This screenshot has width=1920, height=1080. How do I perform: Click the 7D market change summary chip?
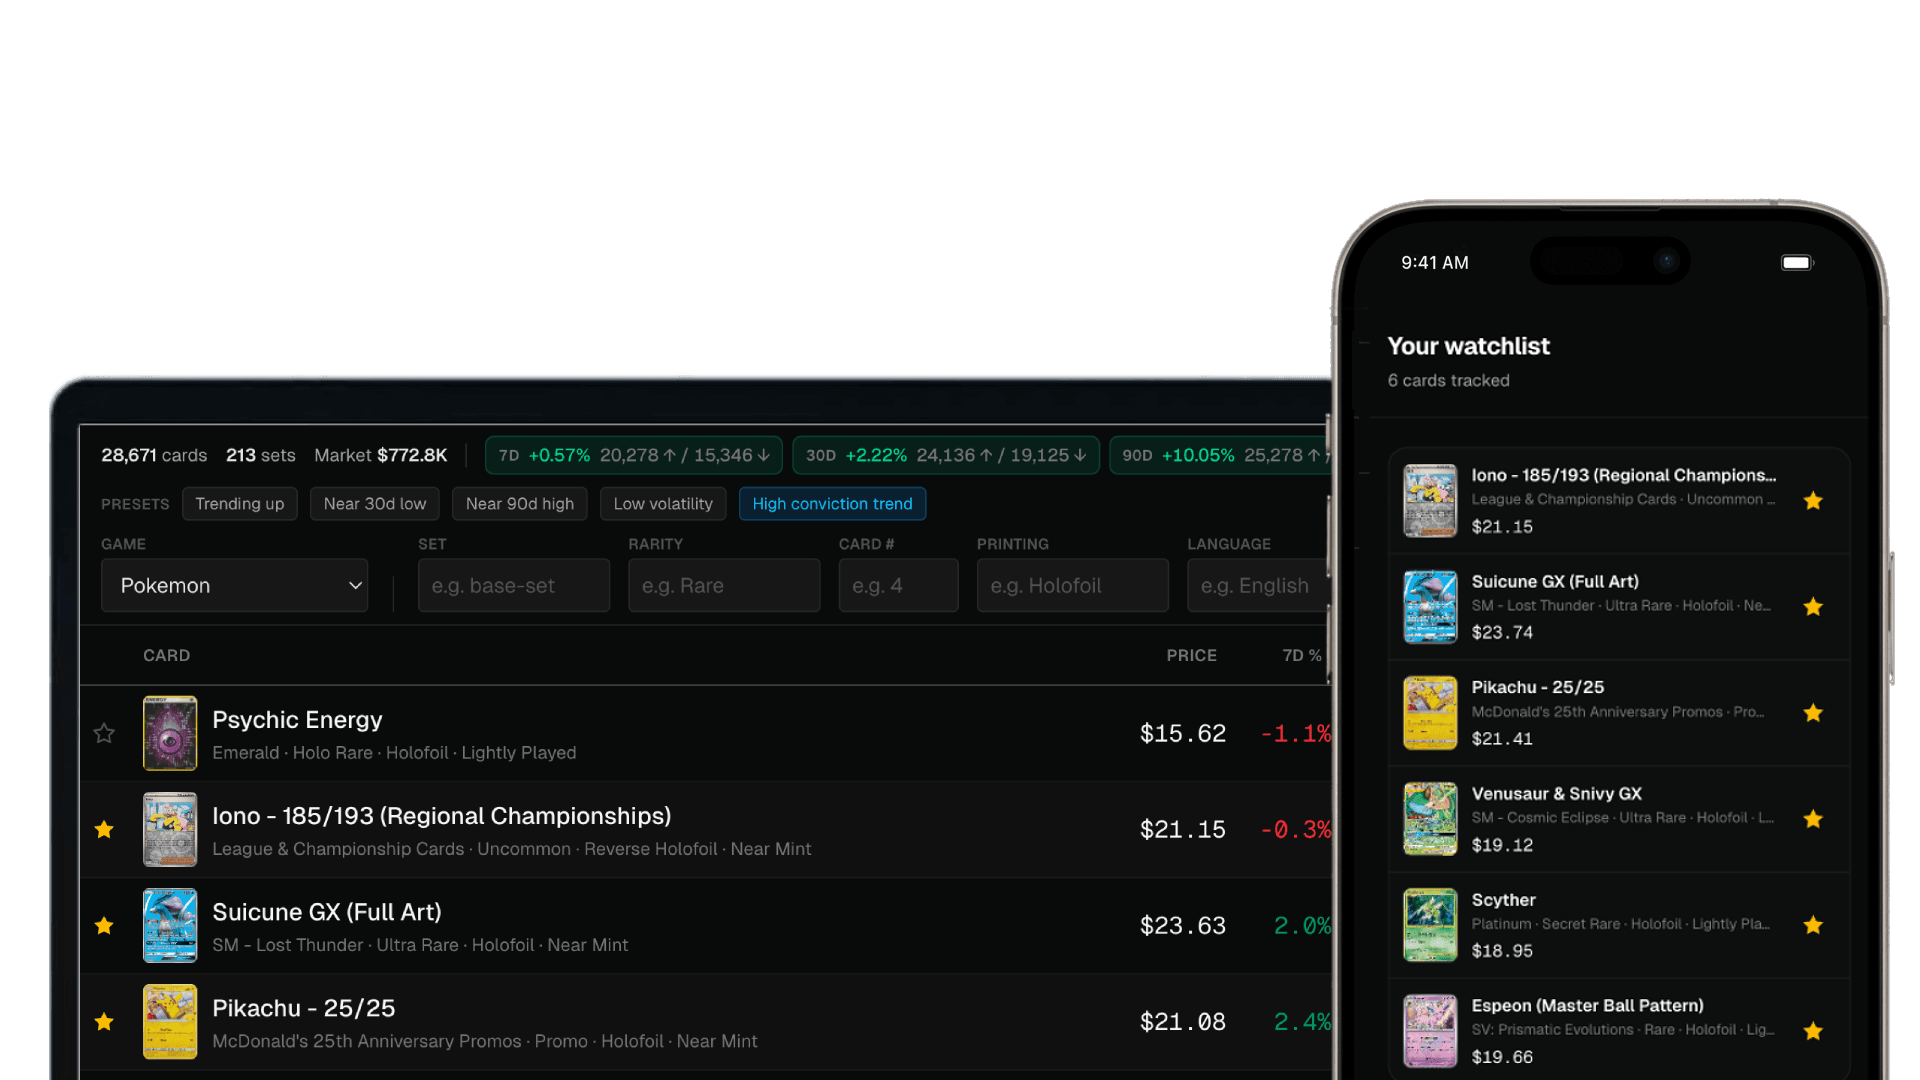(x=634, y=455)
